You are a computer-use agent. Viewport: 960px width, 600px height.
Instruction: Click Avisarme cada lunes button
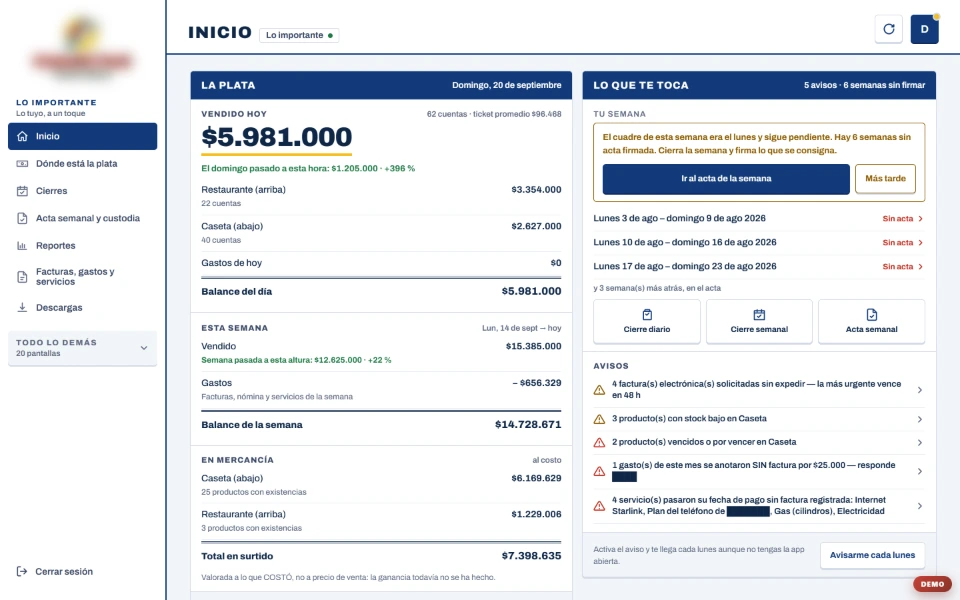(x=872, y=555)
